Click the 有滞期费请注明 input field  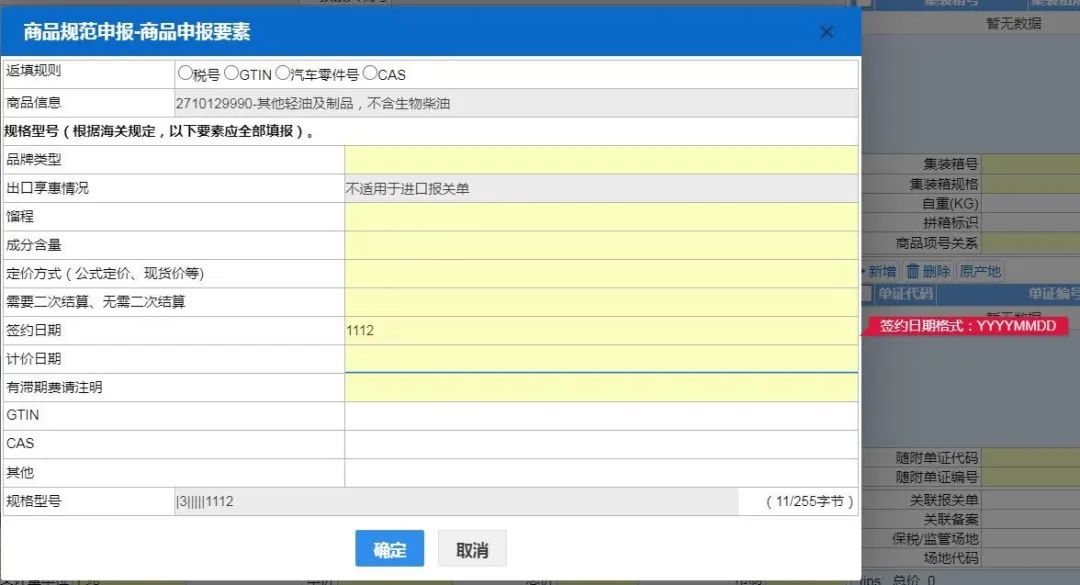(x=601, y=387)
